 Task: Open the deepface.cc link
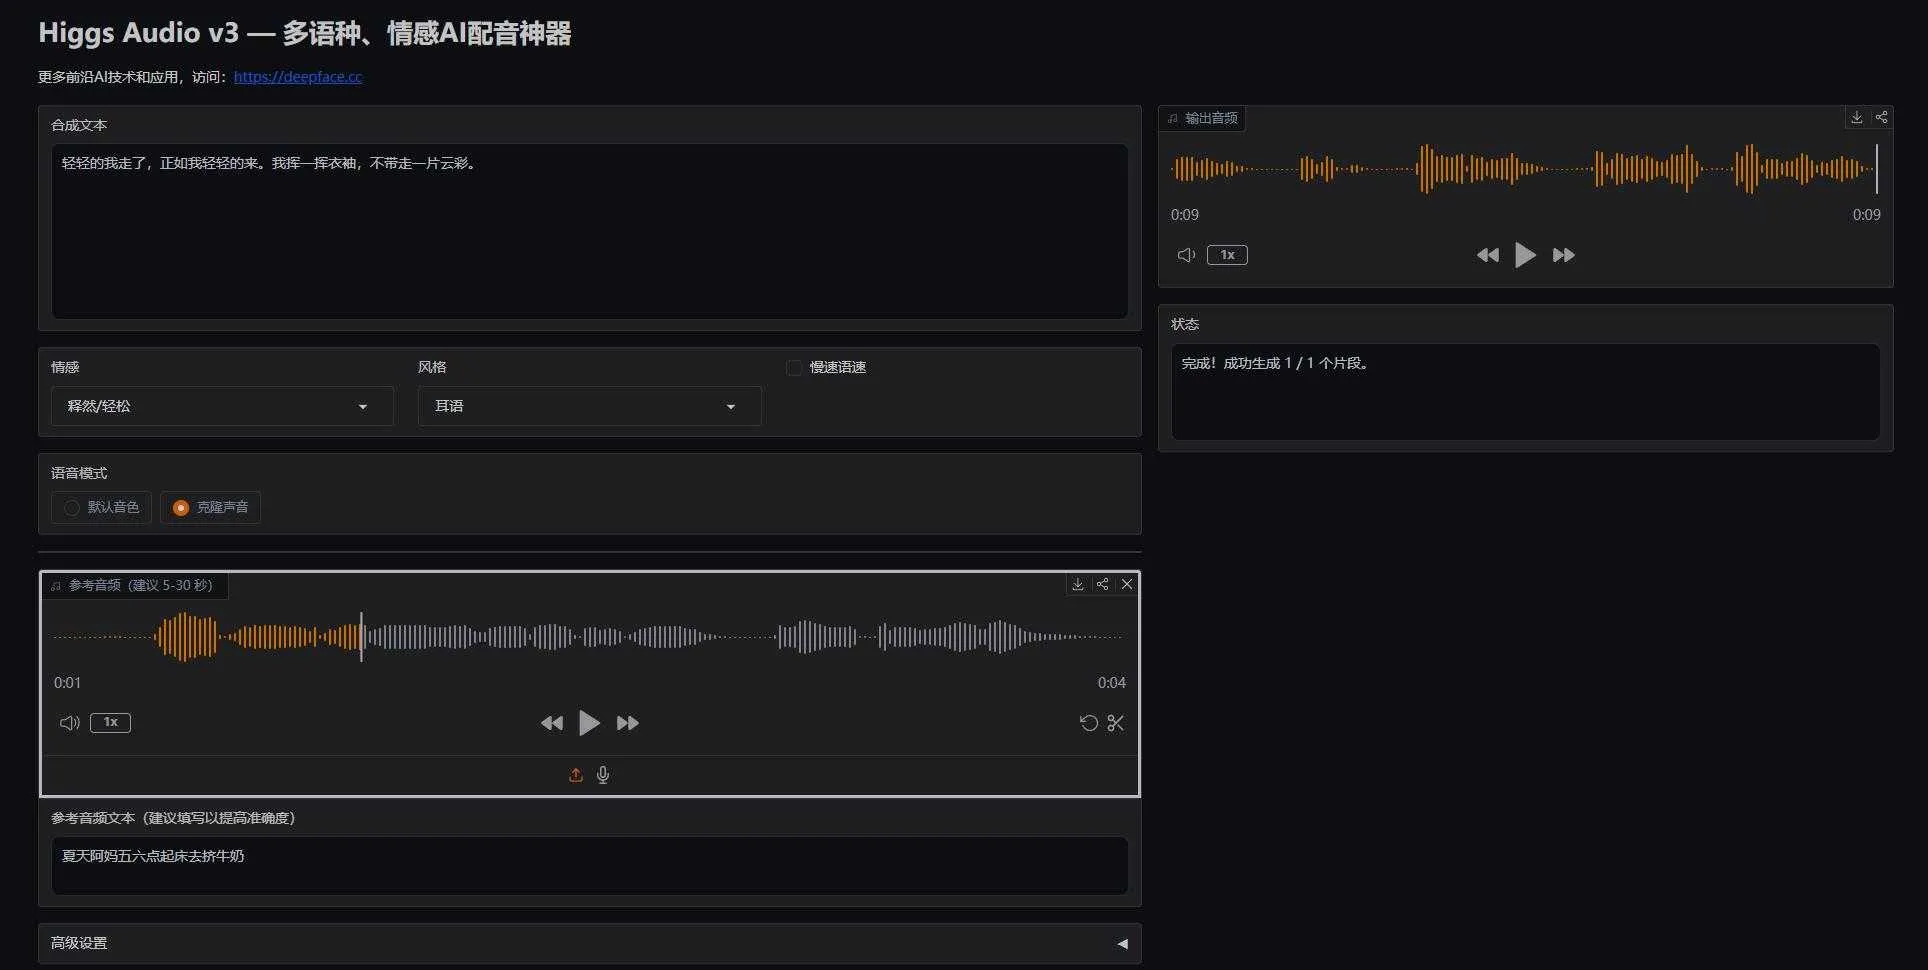298,77
